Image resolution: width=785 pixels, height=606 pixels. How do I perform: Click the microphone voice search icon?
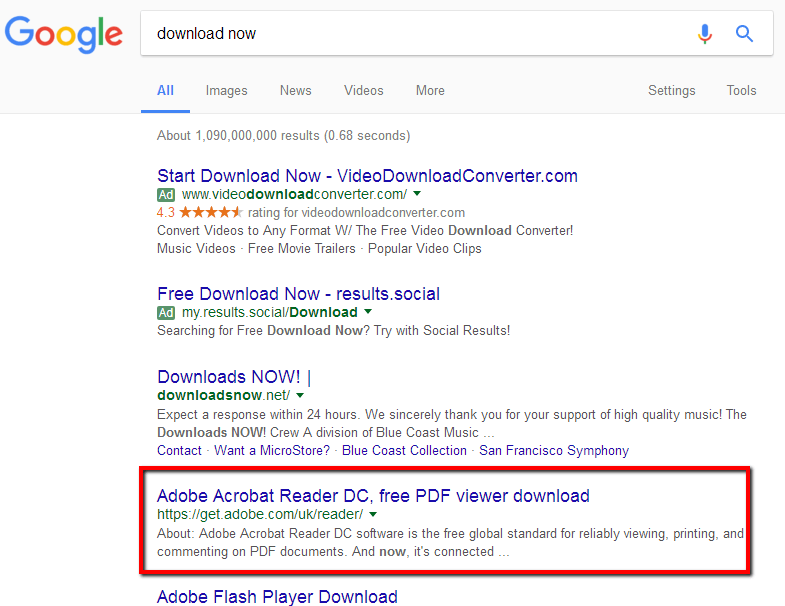tap(705, 34)
